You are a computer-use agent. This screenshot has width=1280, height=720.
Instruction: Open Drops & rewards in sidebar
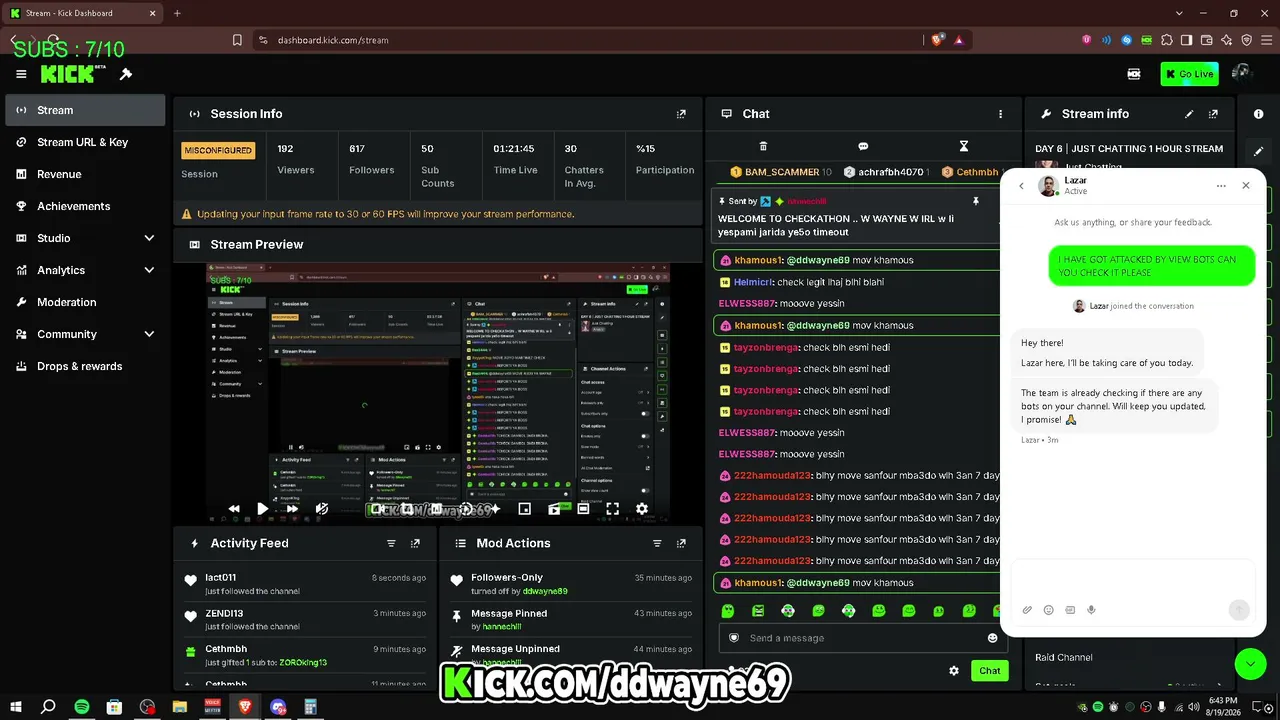pos(85,366)
